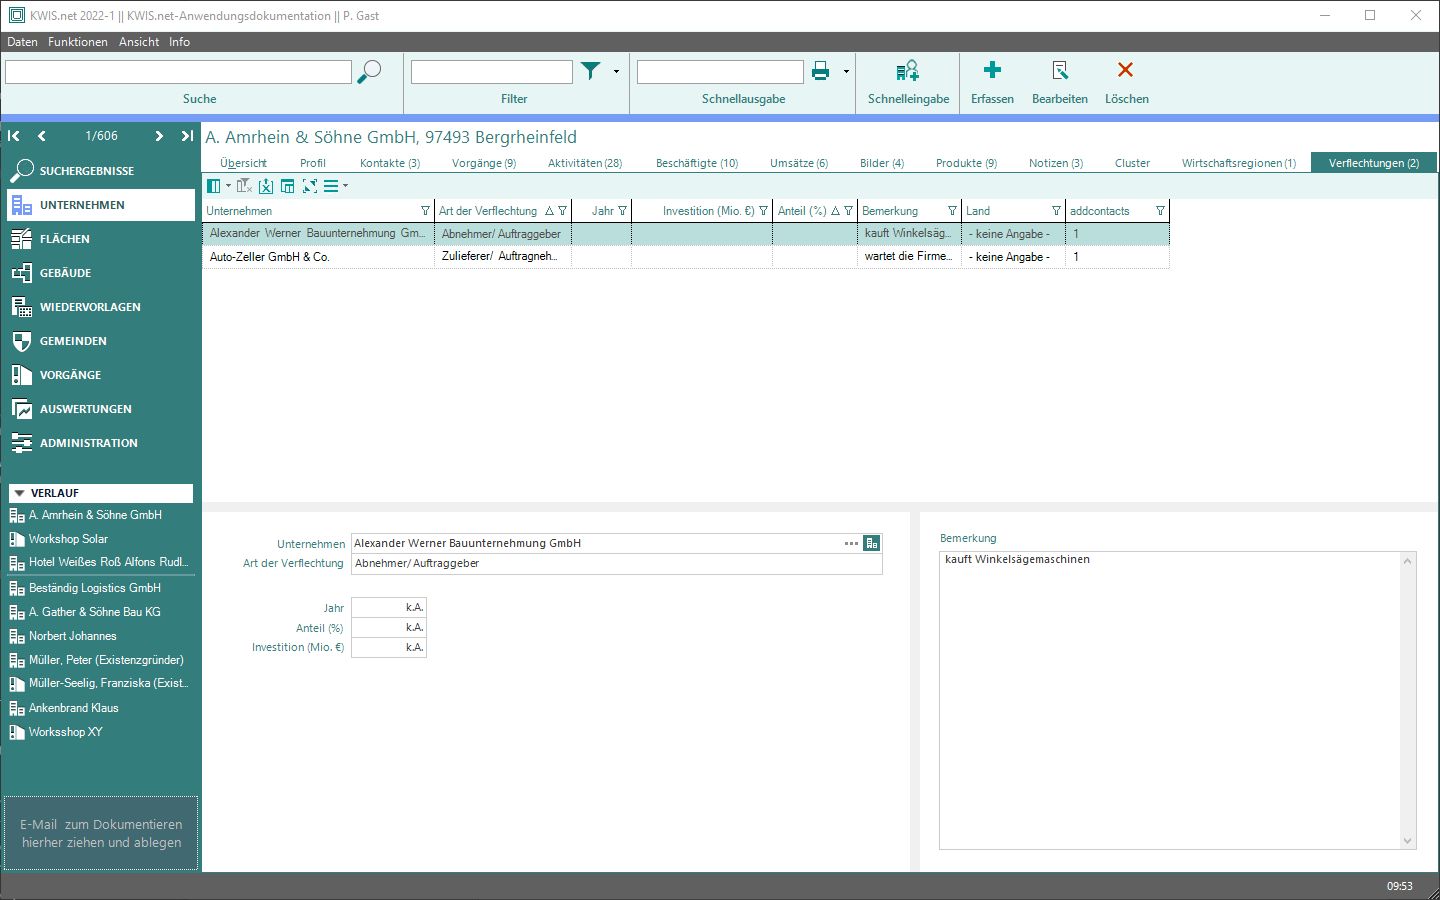Select Gebäude in sidebar
1440x900 pixels.
[100, 273]
